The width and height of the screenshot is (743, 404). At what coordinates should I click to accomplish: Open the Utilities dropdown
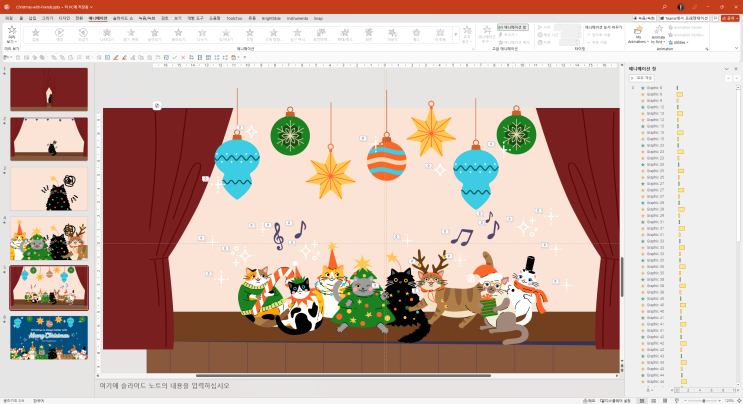tap(678, 42)
